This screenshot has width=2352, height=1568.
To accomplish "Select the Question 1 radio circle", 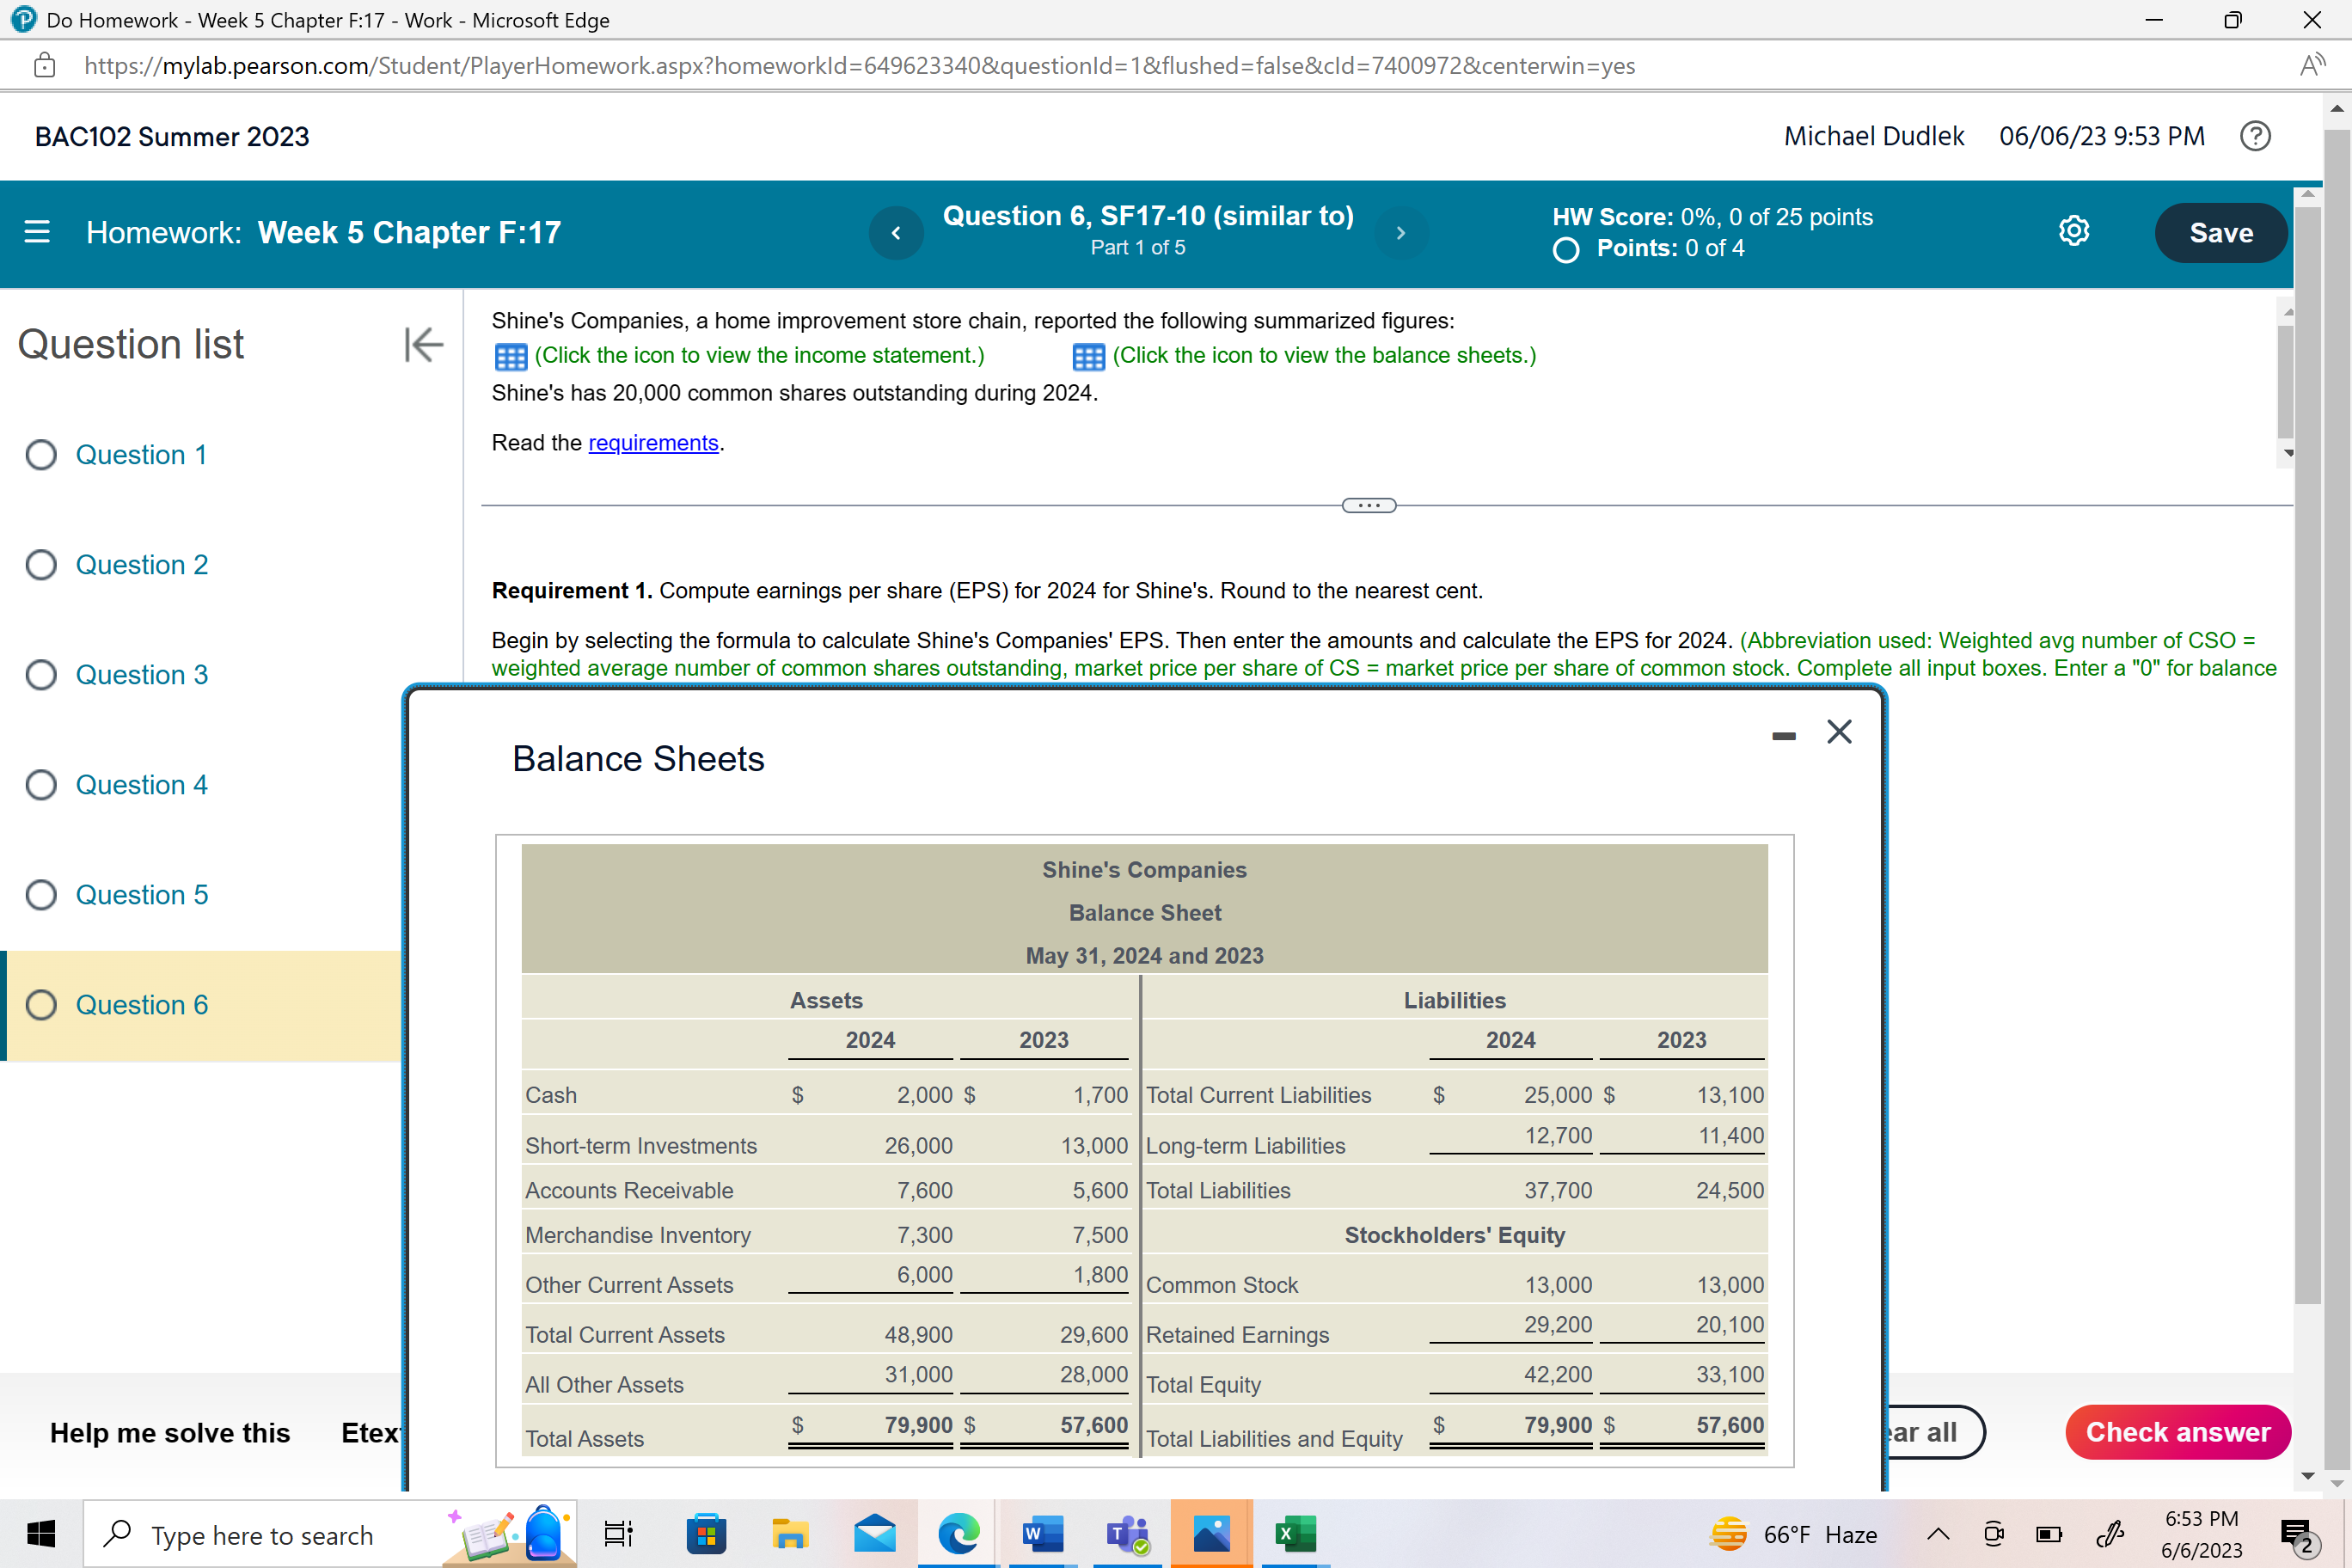I will (x=41, y=455).
